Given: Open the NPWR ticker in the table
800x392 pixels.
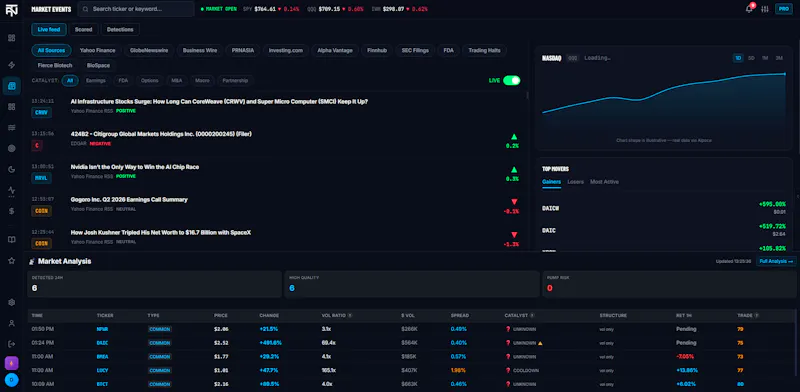Looking at the screenshot, I should (102, 329).
